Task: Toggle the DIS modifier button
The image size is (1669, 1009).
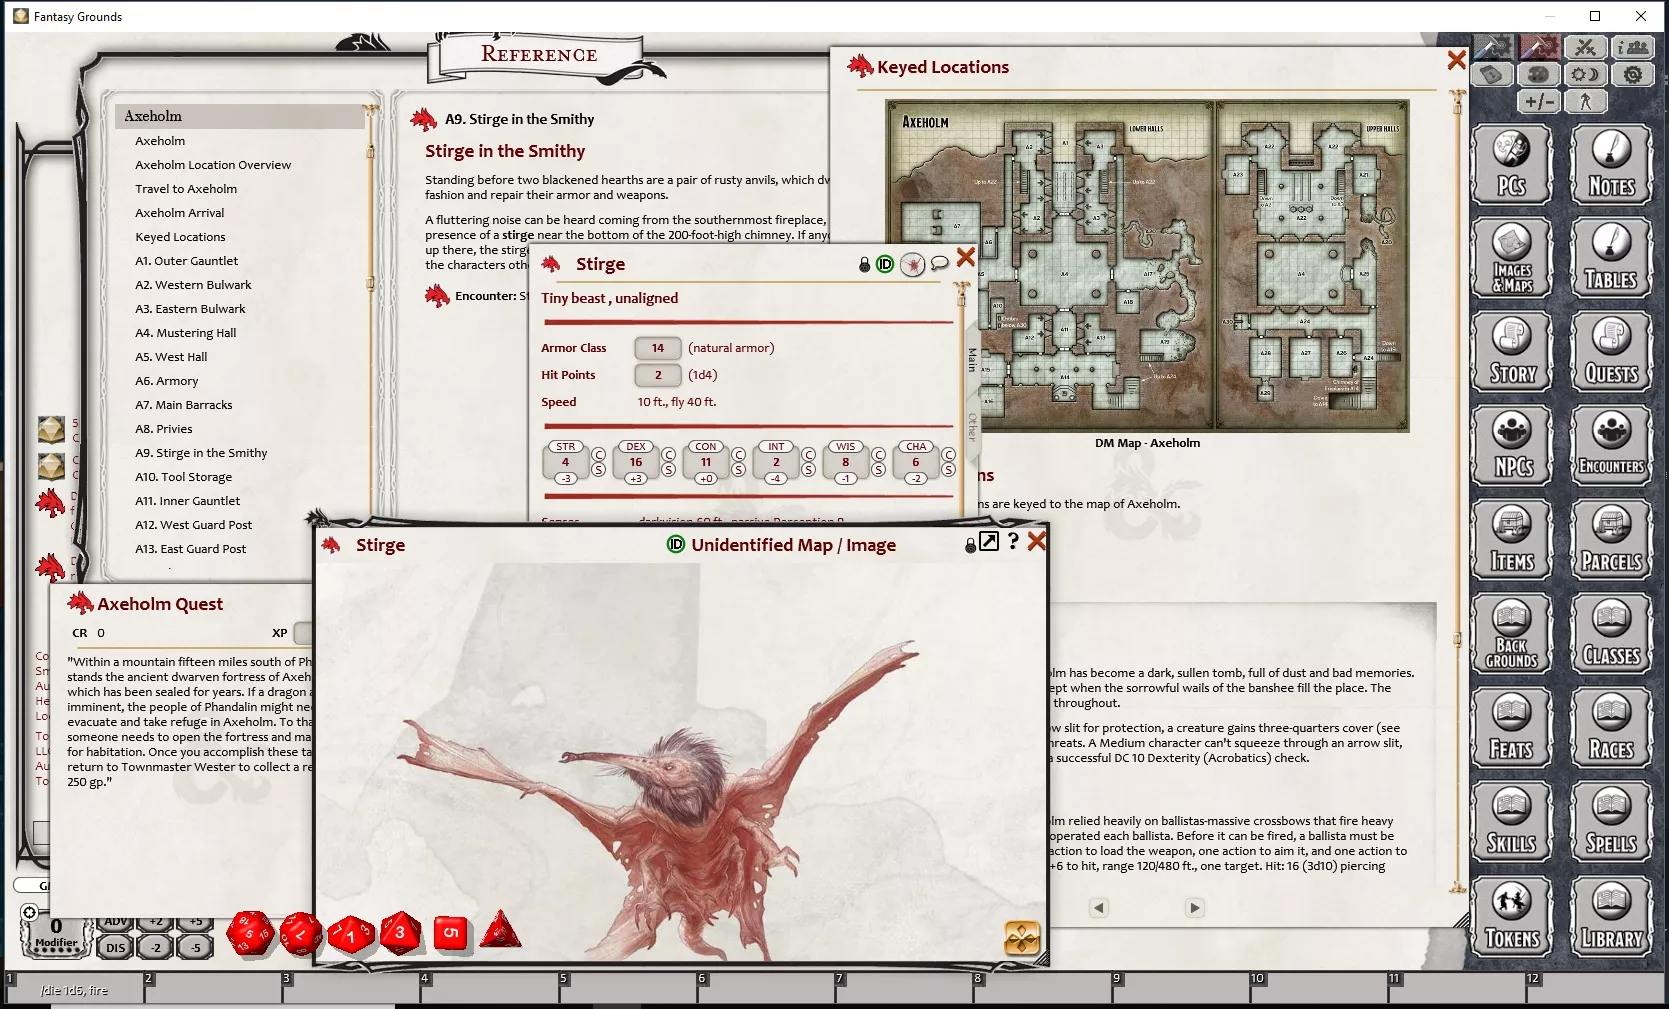Action: tap(116, 947)
